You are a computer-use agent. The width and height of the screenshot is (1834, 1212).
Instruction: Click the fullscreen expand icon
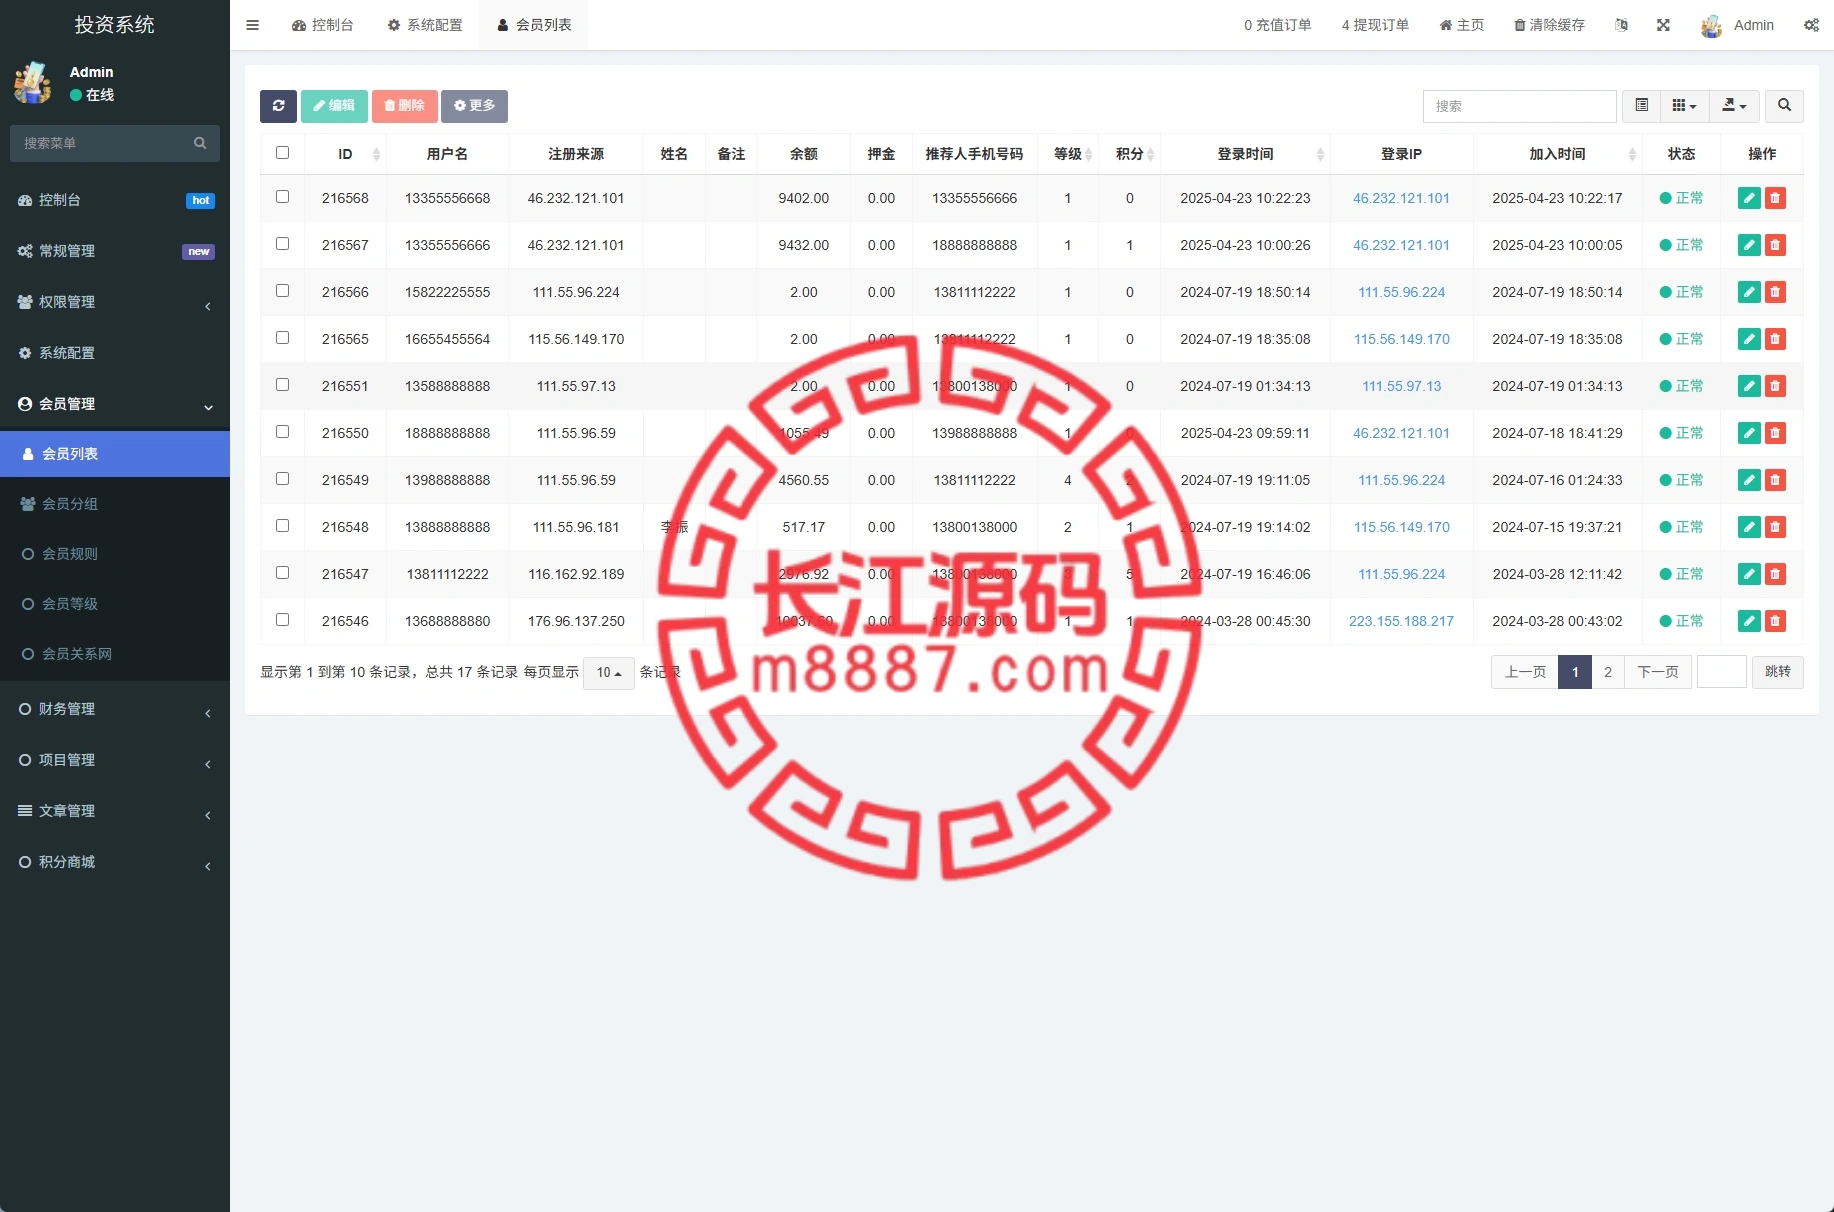click(1663, 25)
